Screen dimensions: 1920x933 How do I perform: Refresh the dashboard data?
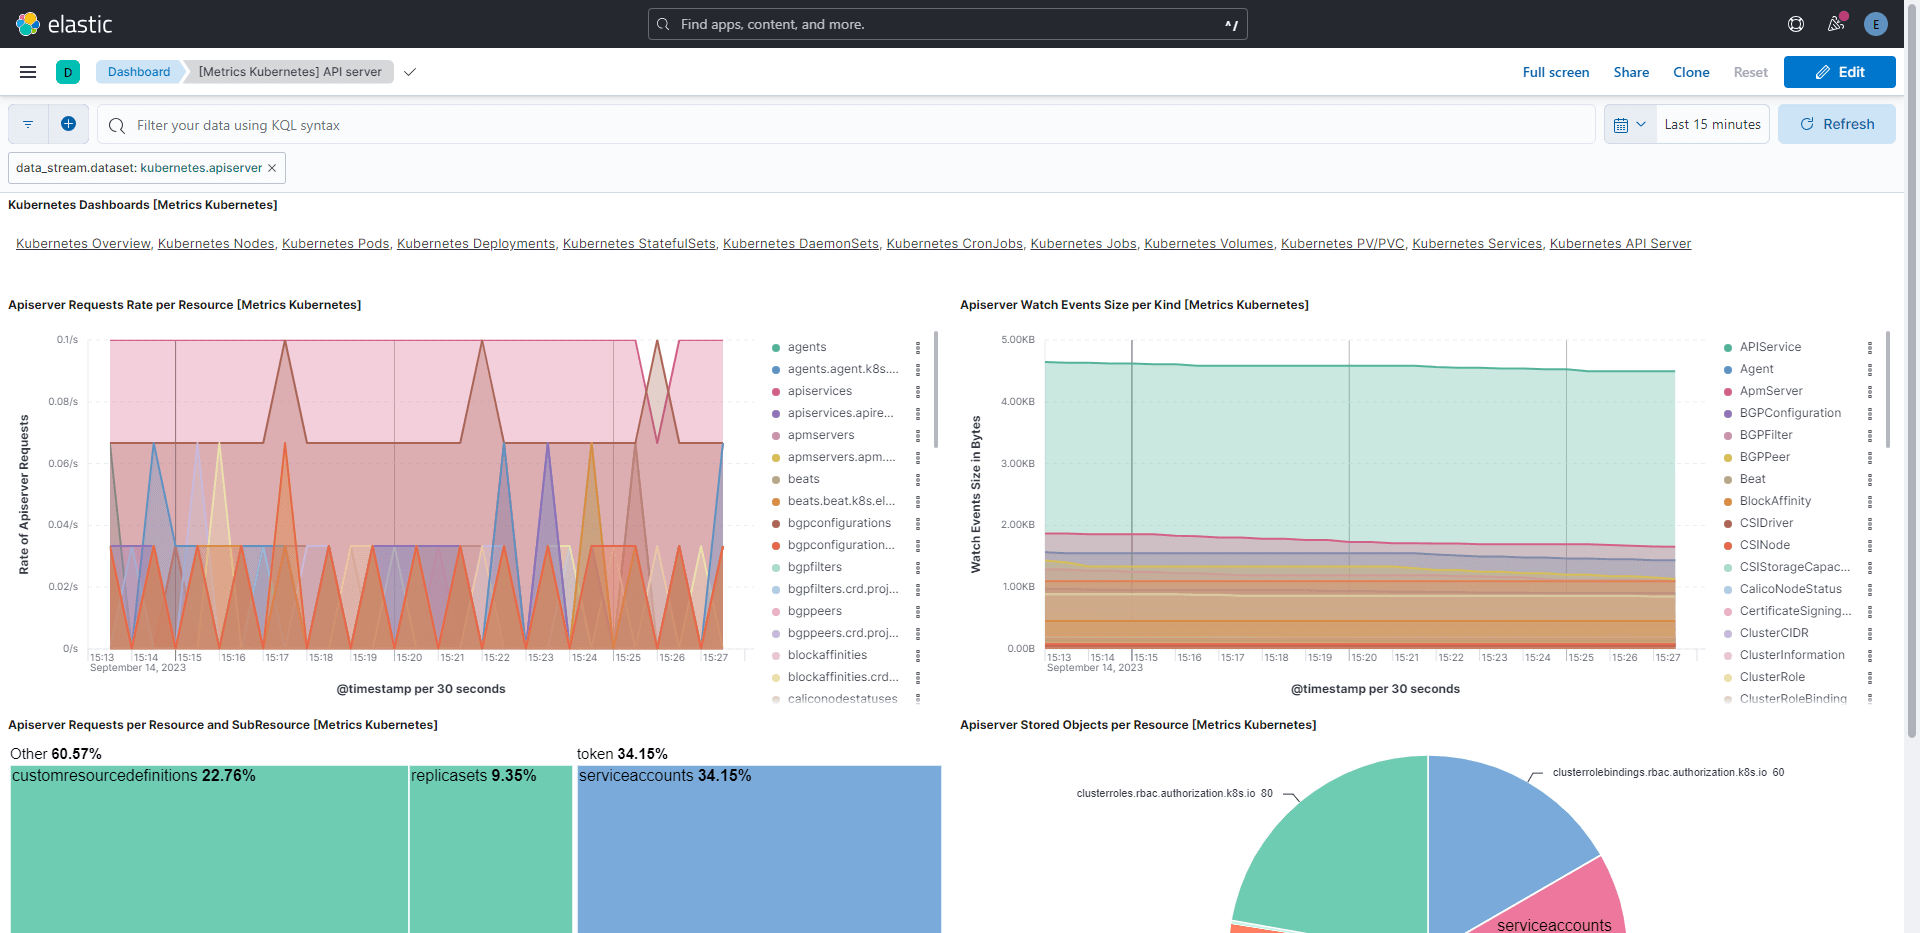pyautogui.click(x=1836, y=124)
